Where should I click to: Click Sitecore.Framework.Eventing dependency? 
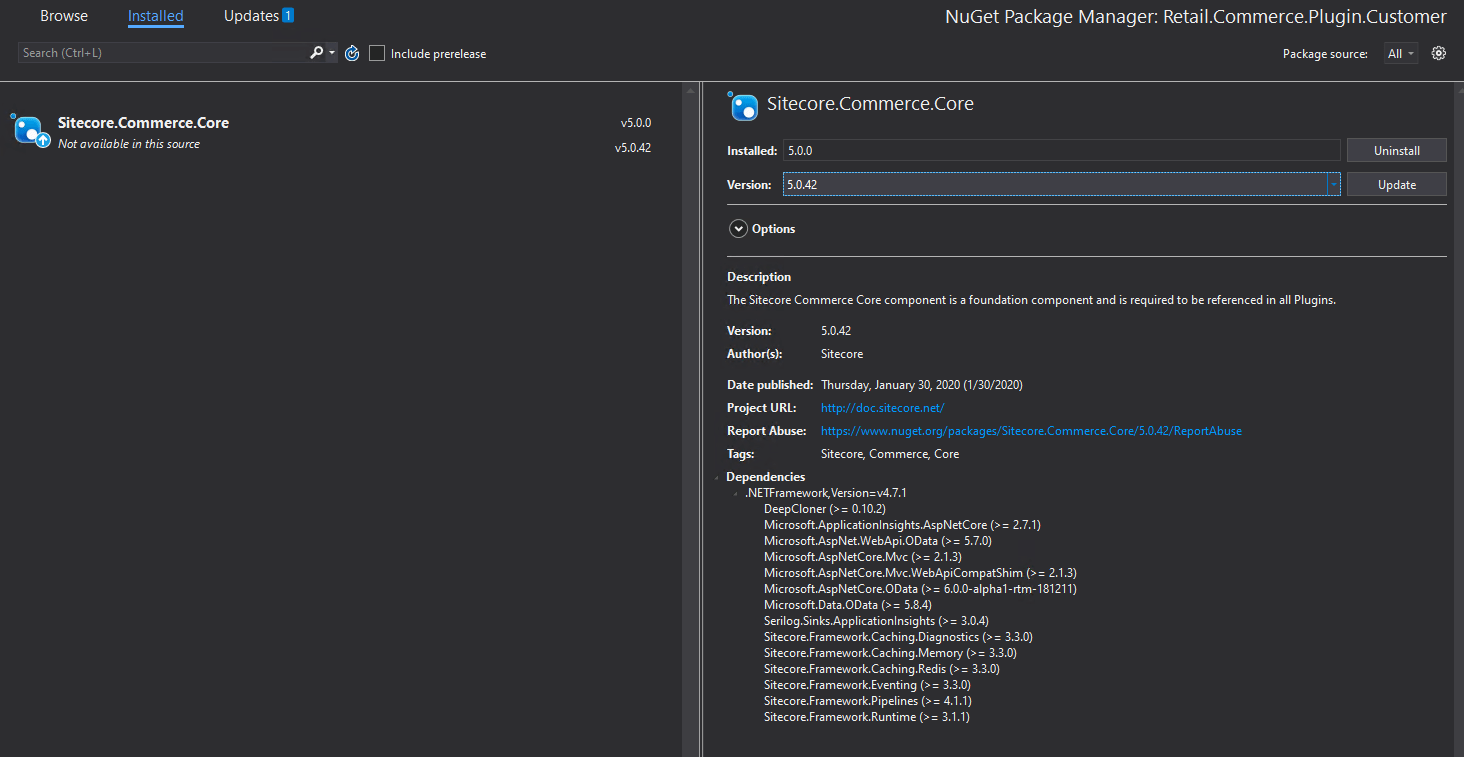coord(867,685)
